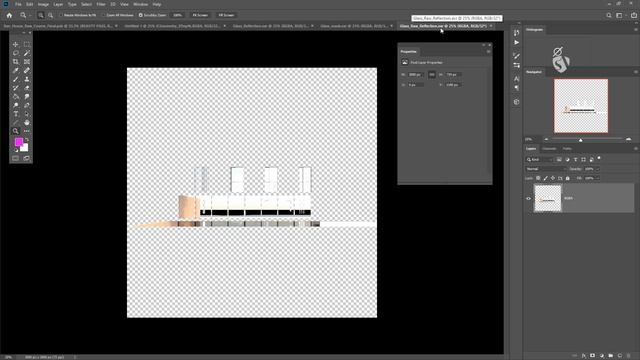Hide the RGBA layer with eye icon

point(529,198)
